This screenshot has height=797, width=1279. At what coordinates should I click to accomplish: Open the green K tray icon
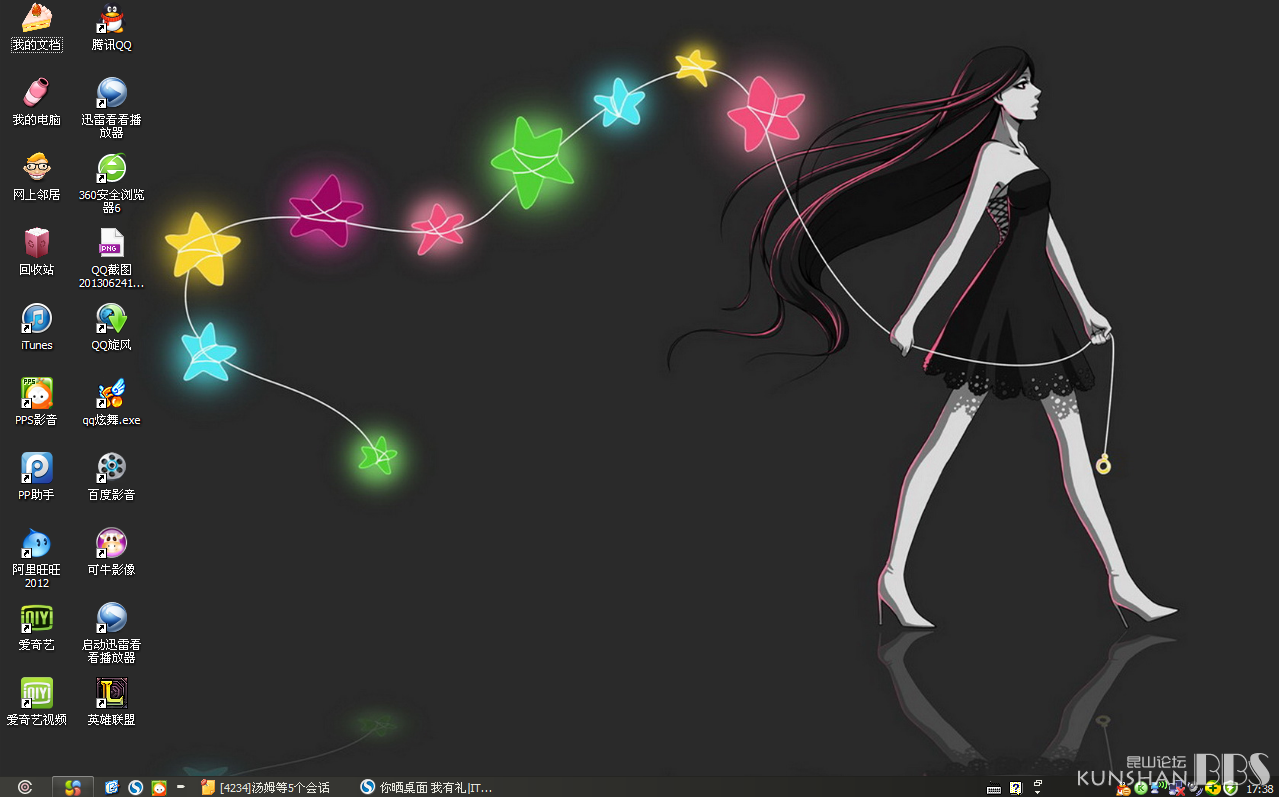coord(1140,788)
